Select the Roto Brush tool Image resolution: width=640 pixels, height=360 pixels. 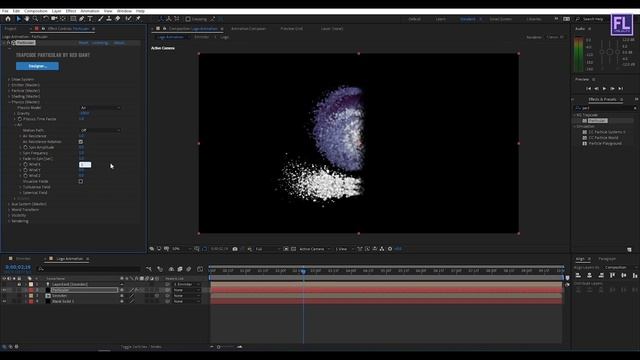(129, 19)
